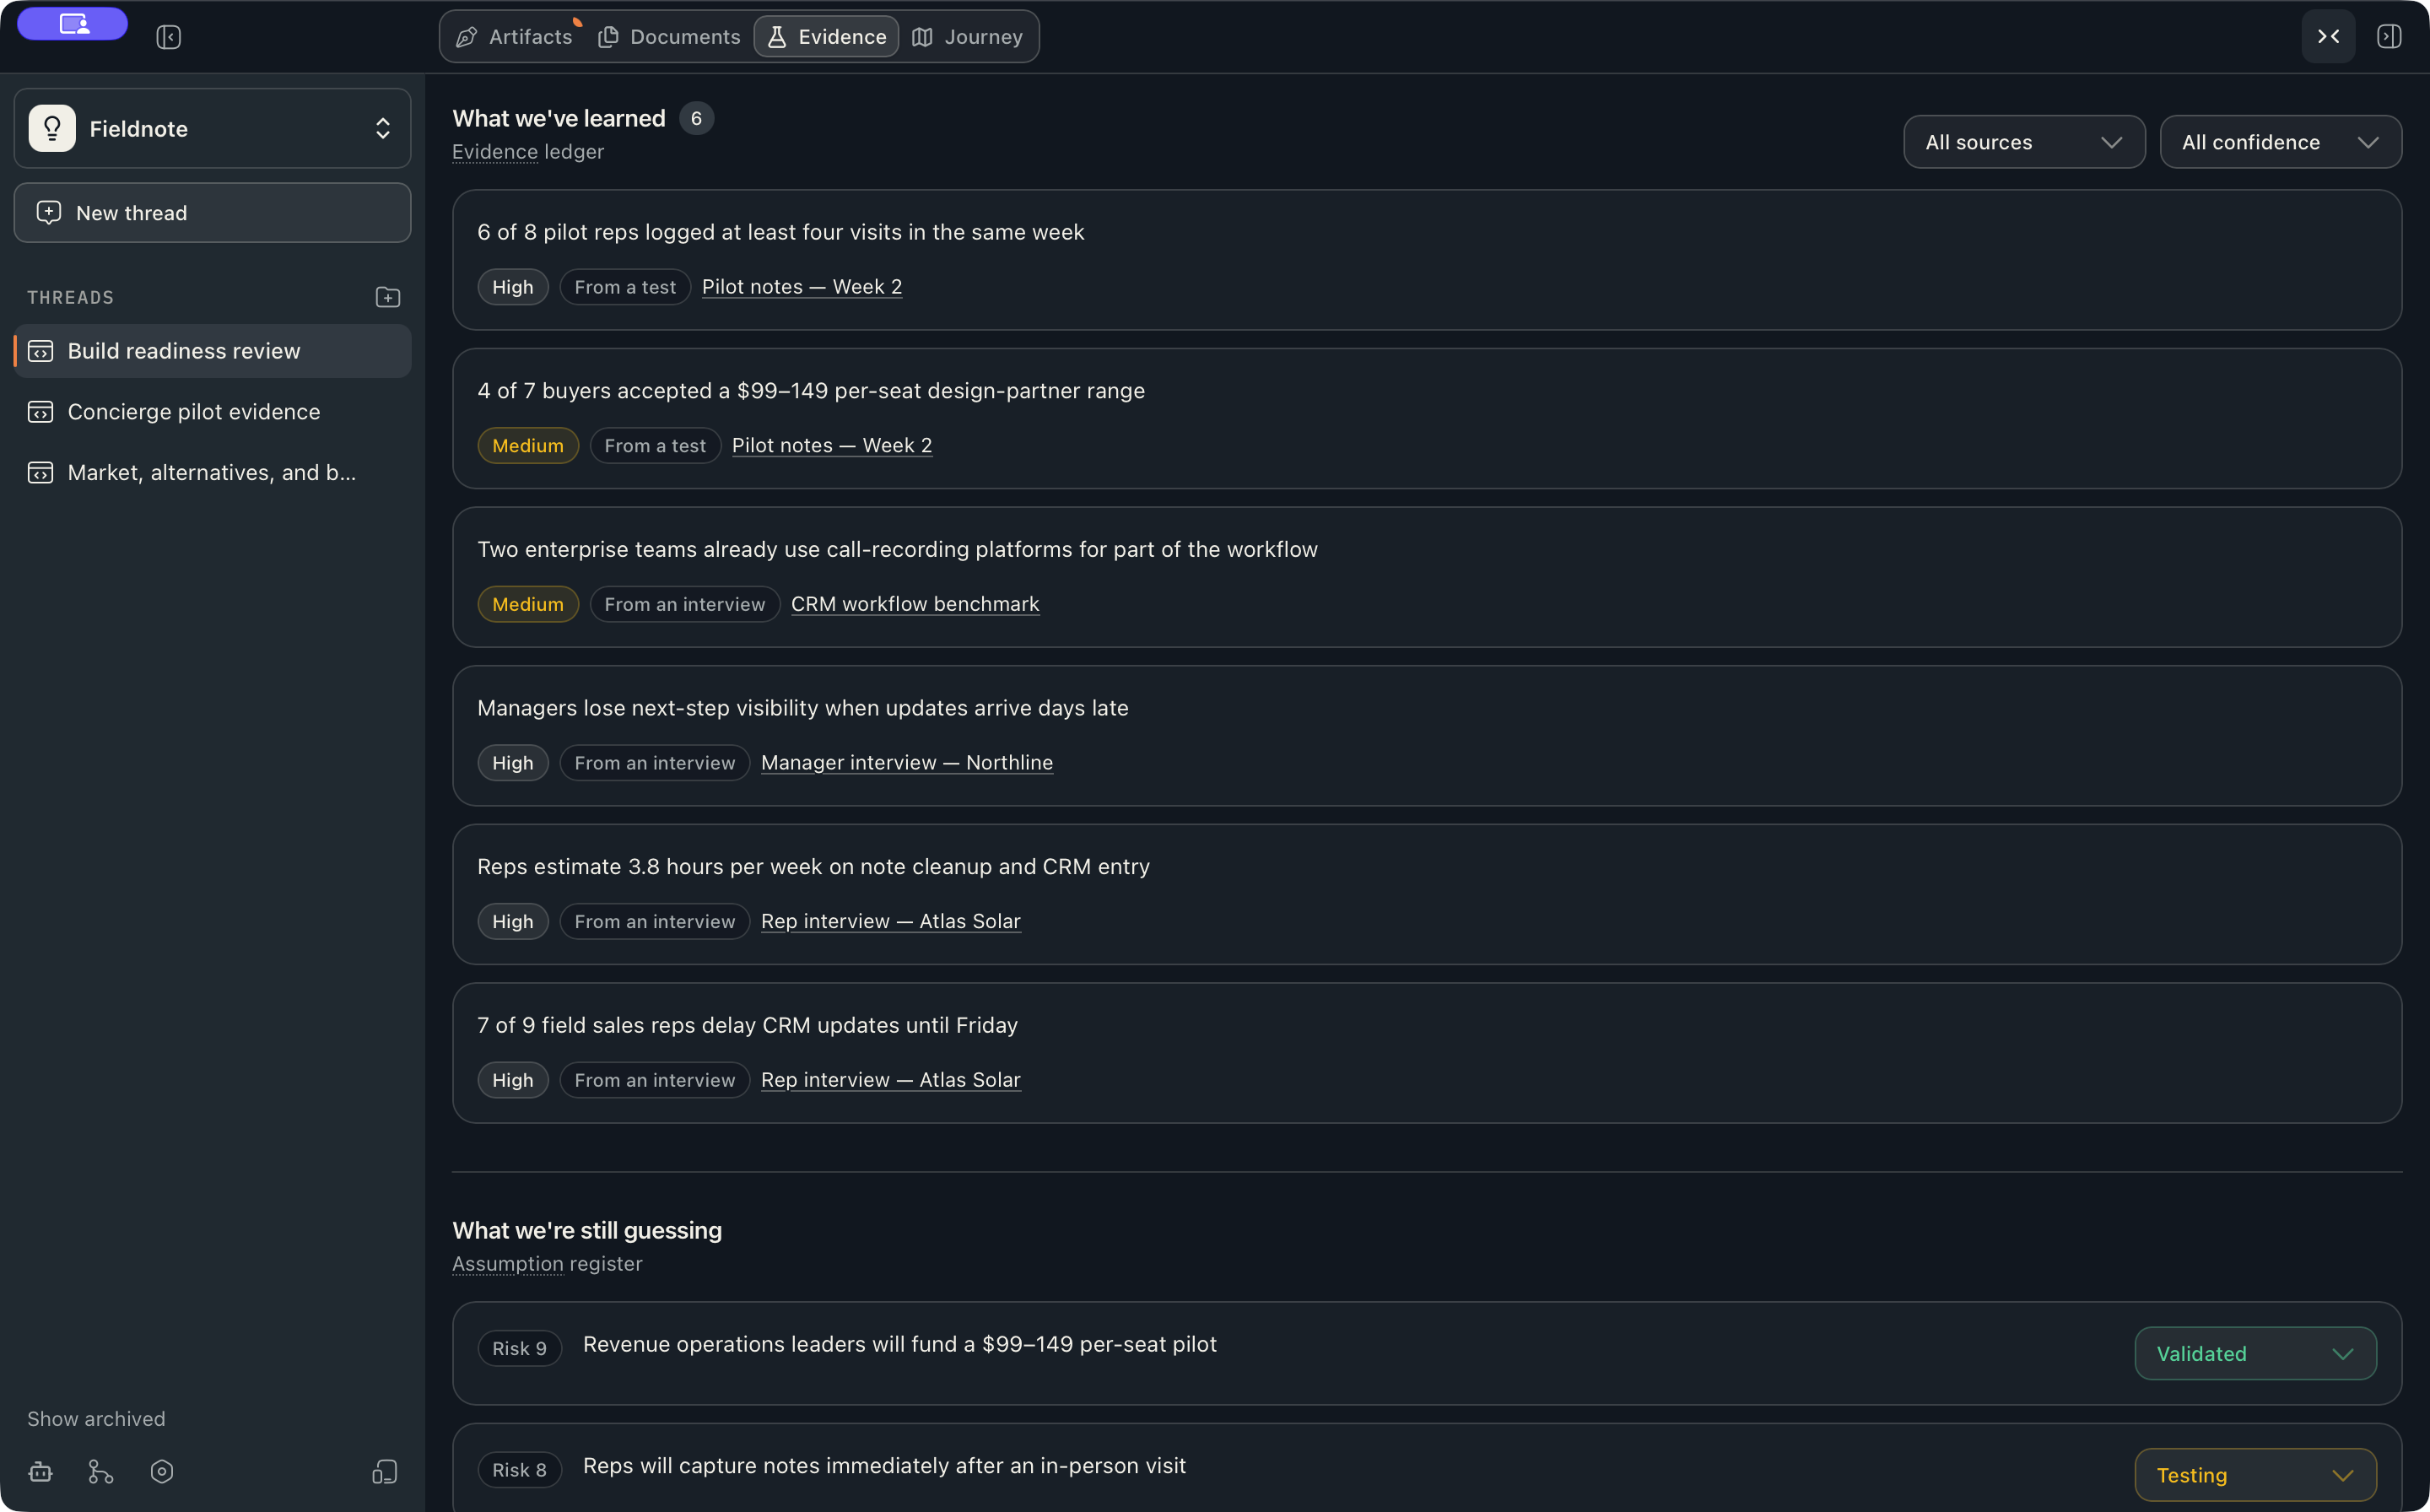Screen dimensions: 2430x1512
Task: Click High badge on Managers visibility card
Action: pyautogui.click(x=512, y=763)
